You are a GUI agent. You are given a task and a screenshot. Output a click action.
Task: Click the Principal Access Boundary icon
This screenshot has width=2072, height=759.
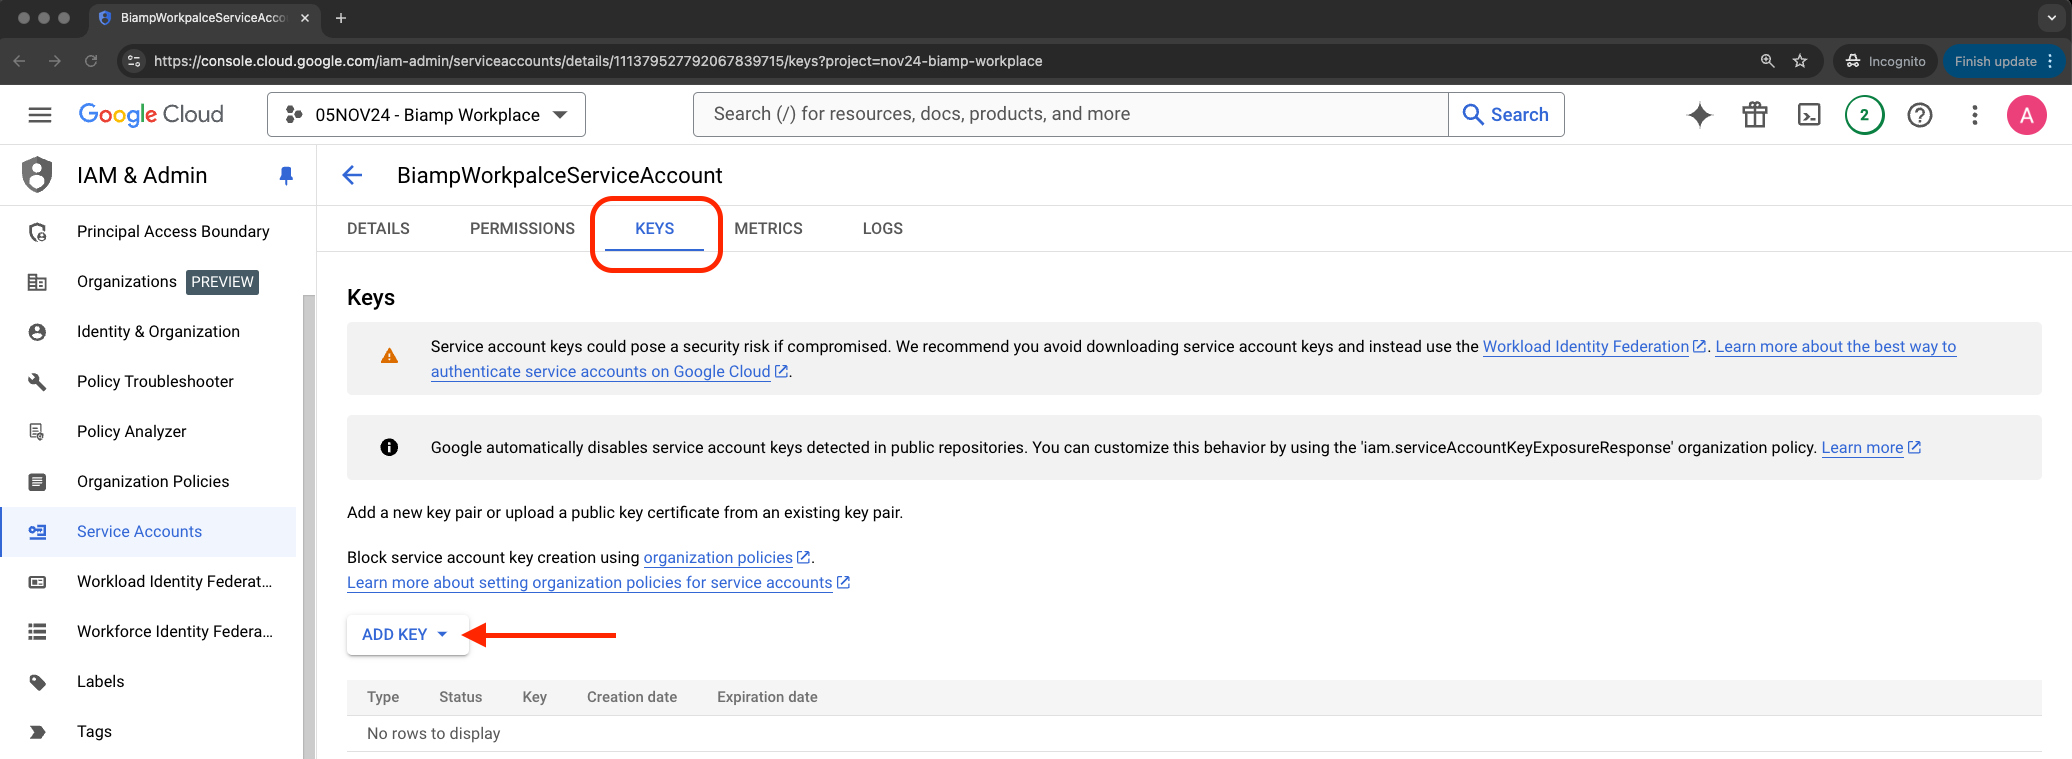coord(37,232)
